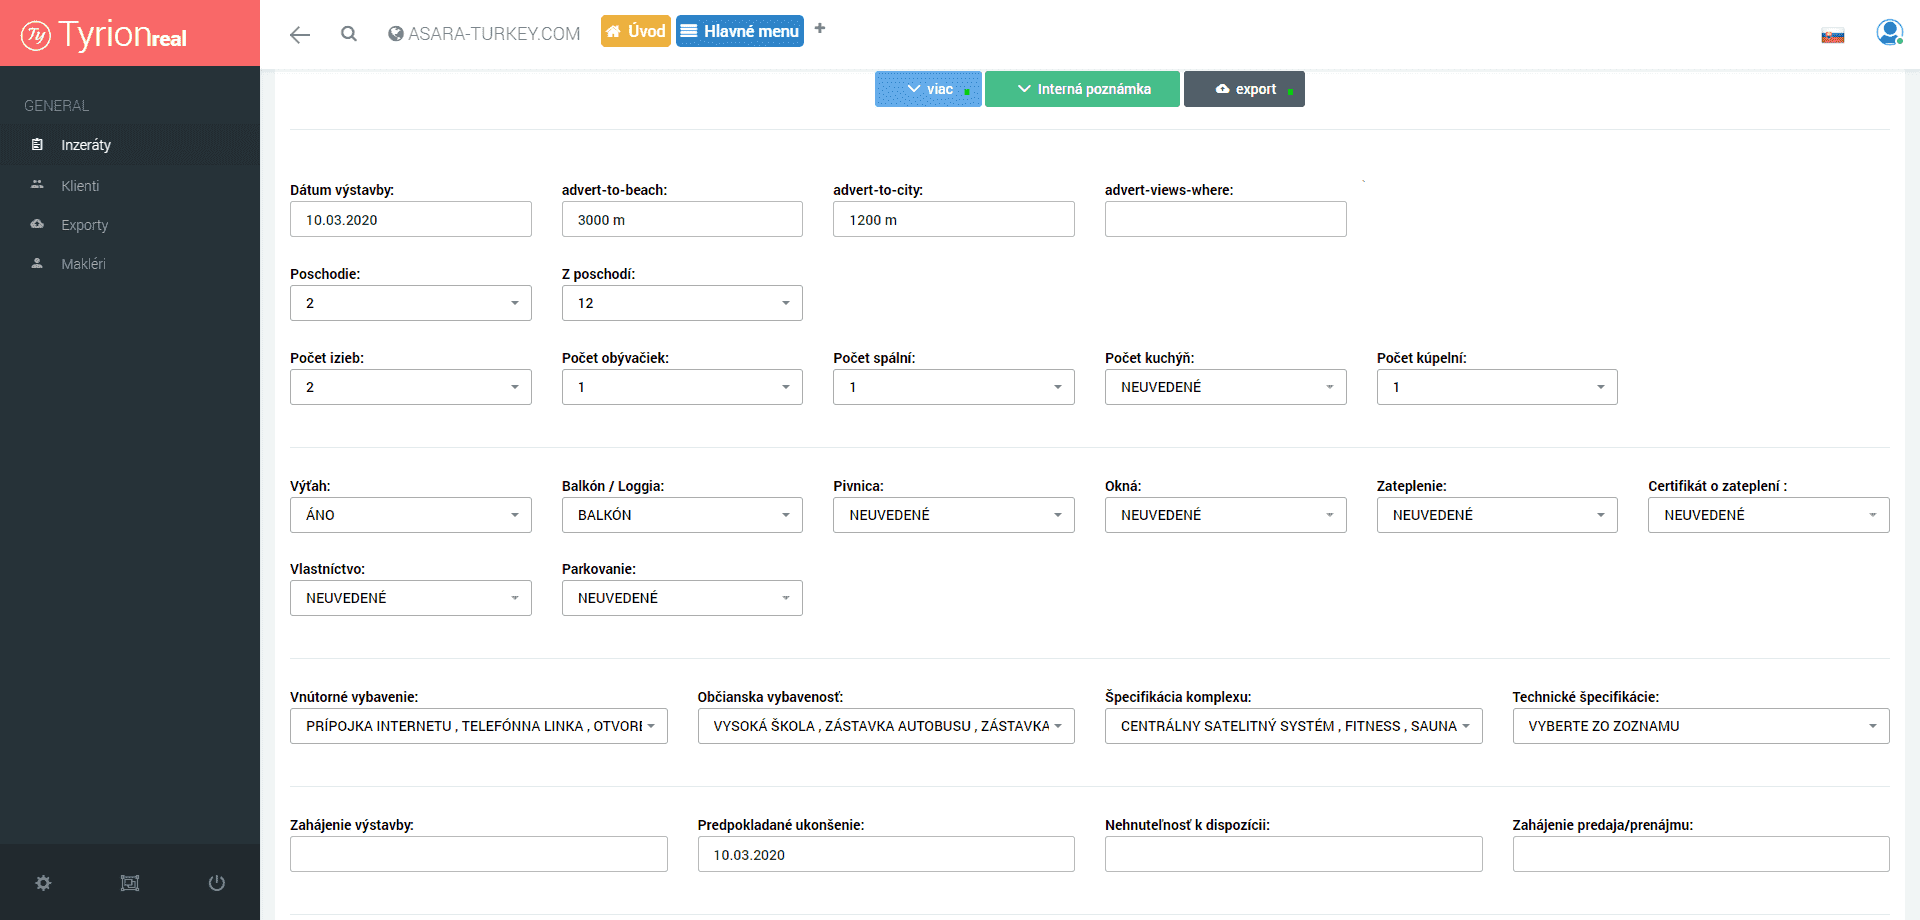Switch to Hlavné menu tab
Viewport: 1920px width, 920px height.
pyautogui.click(x=740, y=31)
